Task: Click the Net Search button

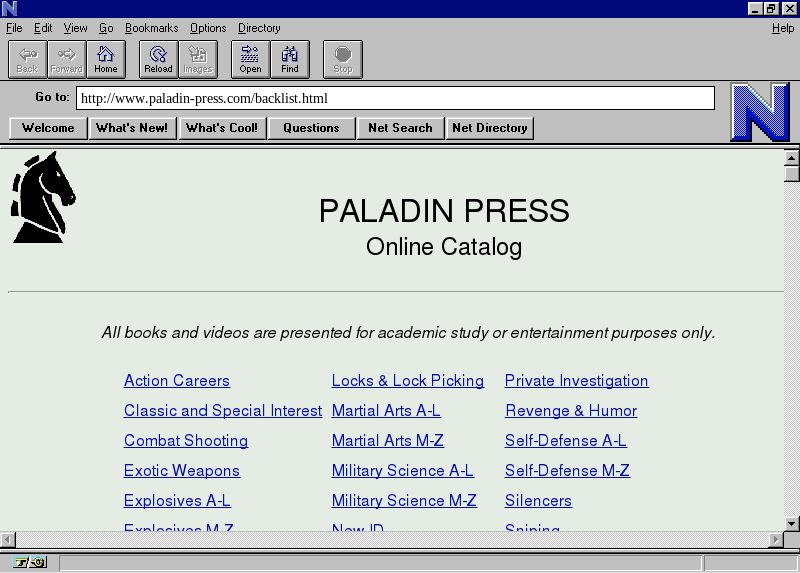Action: coord(400,128)
